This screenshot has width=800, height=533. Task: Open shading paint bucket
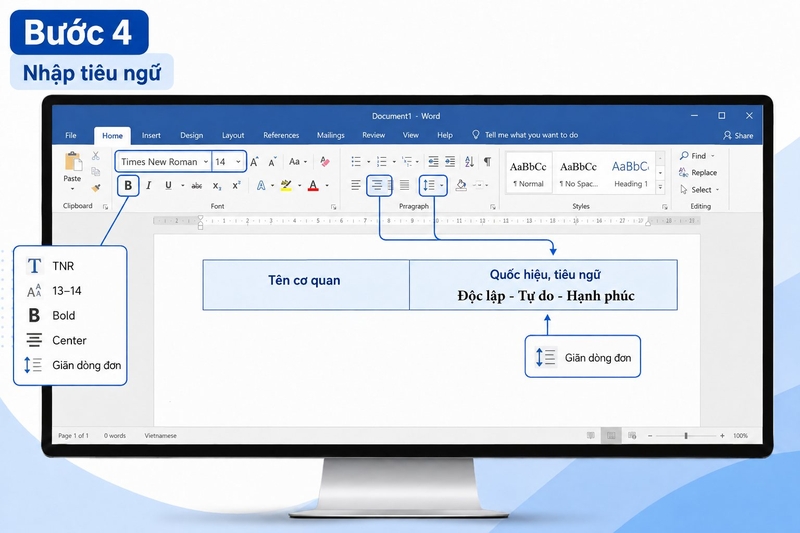click(x=461, y=185)
